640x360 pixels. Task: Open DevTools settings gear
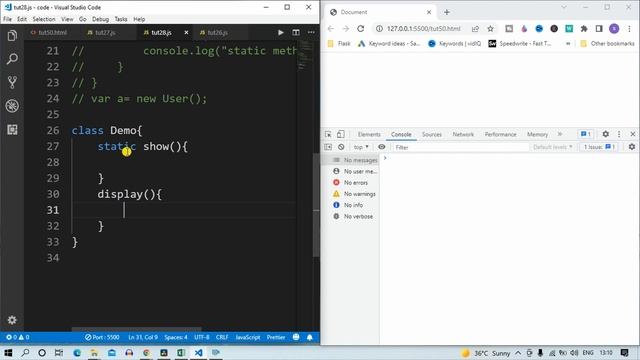606,134
